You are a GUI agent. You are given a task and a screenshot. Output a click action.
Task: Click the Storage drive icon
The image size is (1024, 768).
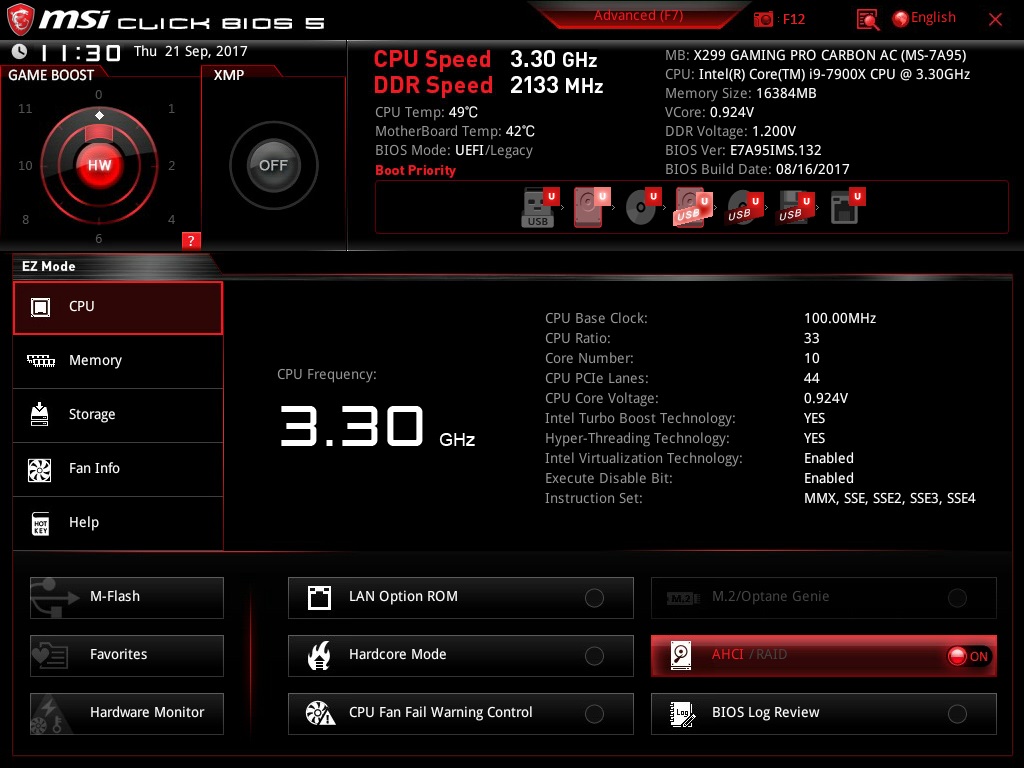40,414
